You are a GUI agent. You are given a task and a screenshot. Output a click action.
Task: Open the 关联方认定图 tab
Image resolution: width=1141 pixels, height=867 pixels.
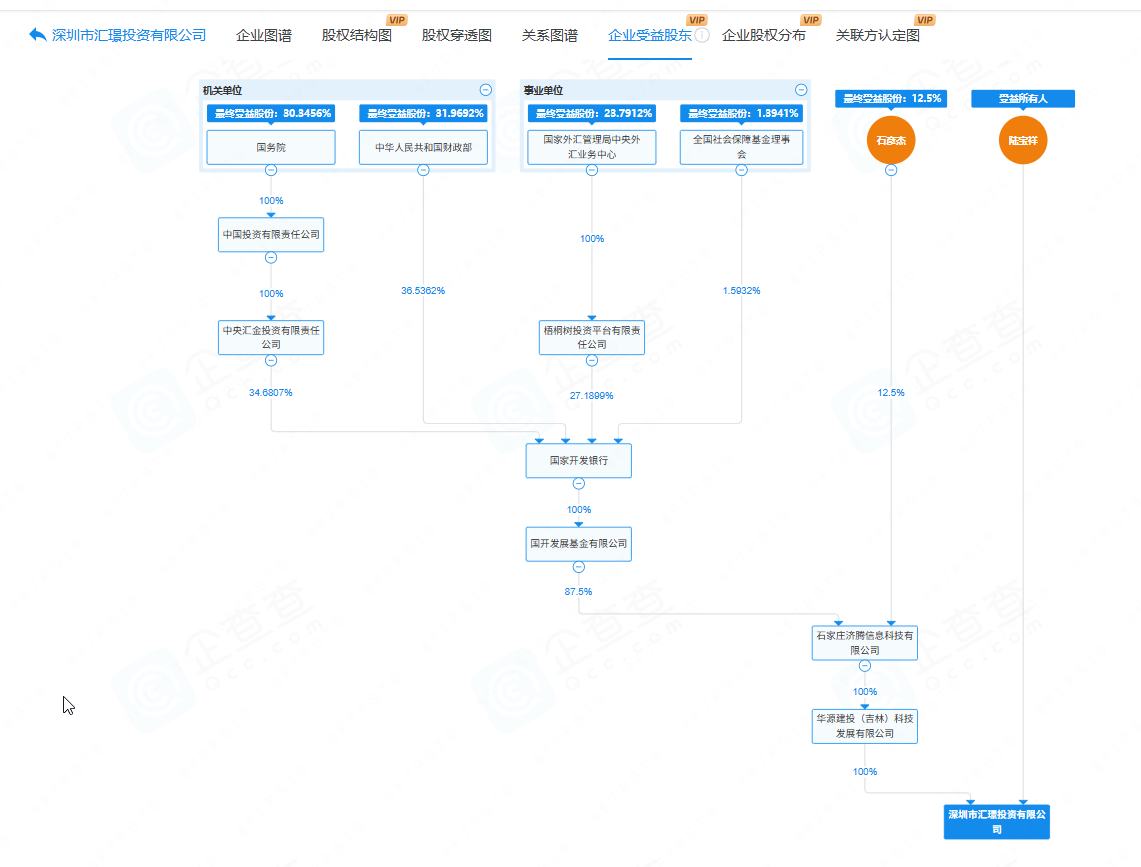(x=878, y=35)
